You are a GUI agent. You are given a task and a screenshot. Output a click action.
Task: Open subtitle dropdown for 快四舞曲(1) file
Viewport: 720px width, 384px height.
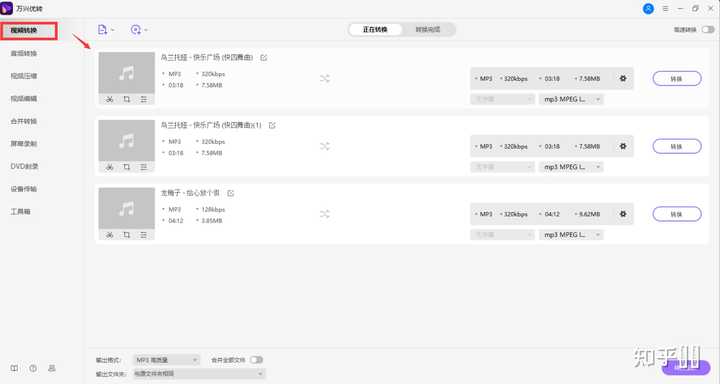click(502, 167)
